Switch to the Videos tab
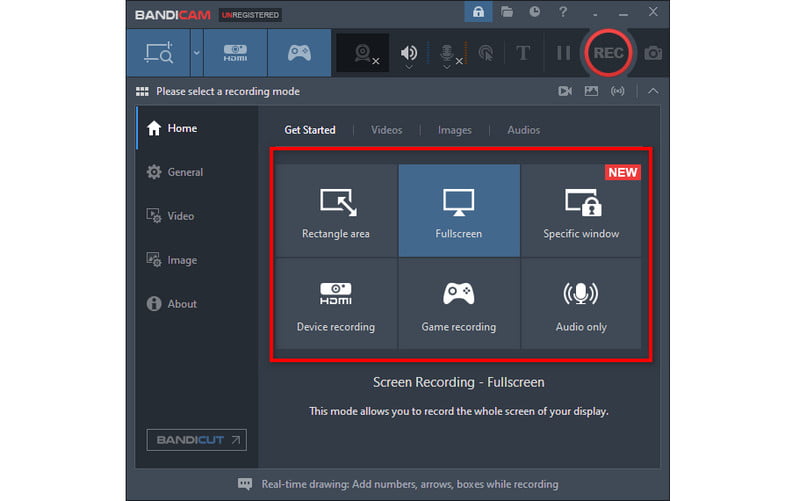This screenshot has width=800, height=501. [x=386, y=130]
